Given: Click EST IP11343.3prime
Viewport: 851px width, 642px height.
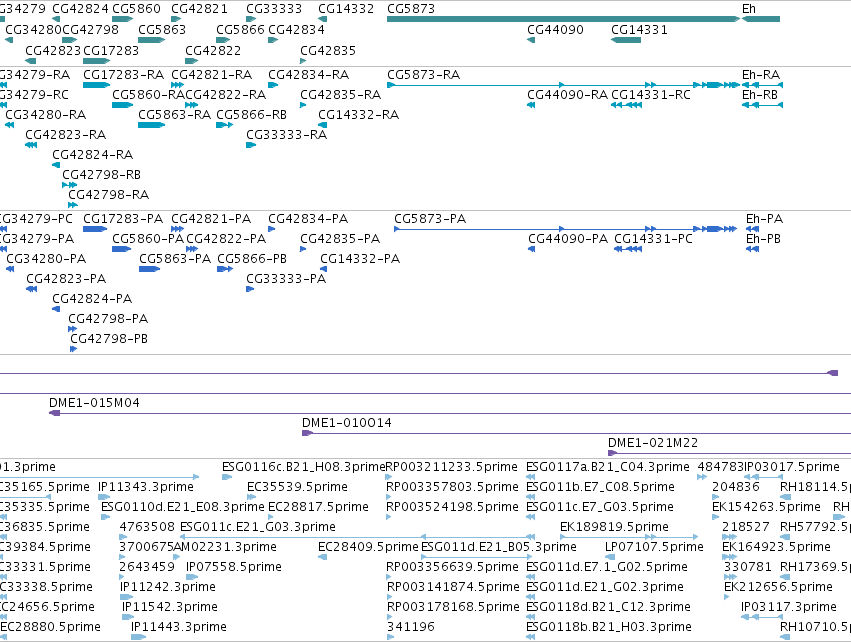Looking at the screenshot, I should (x=104, y=497).
